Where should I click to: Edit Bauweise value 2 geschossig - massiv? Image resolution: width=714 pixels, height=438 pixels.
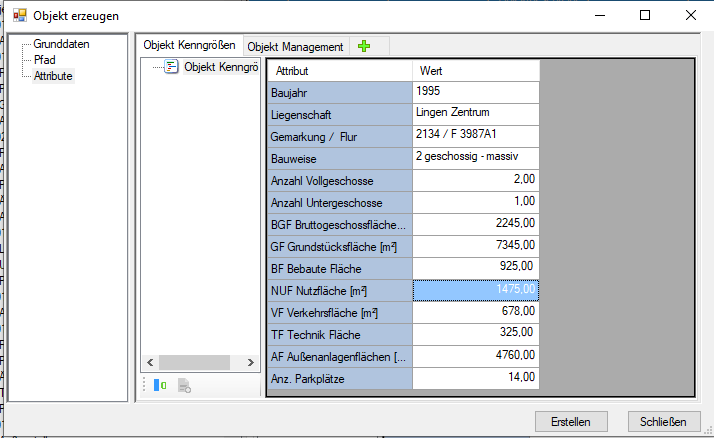[x=476, y=158]
